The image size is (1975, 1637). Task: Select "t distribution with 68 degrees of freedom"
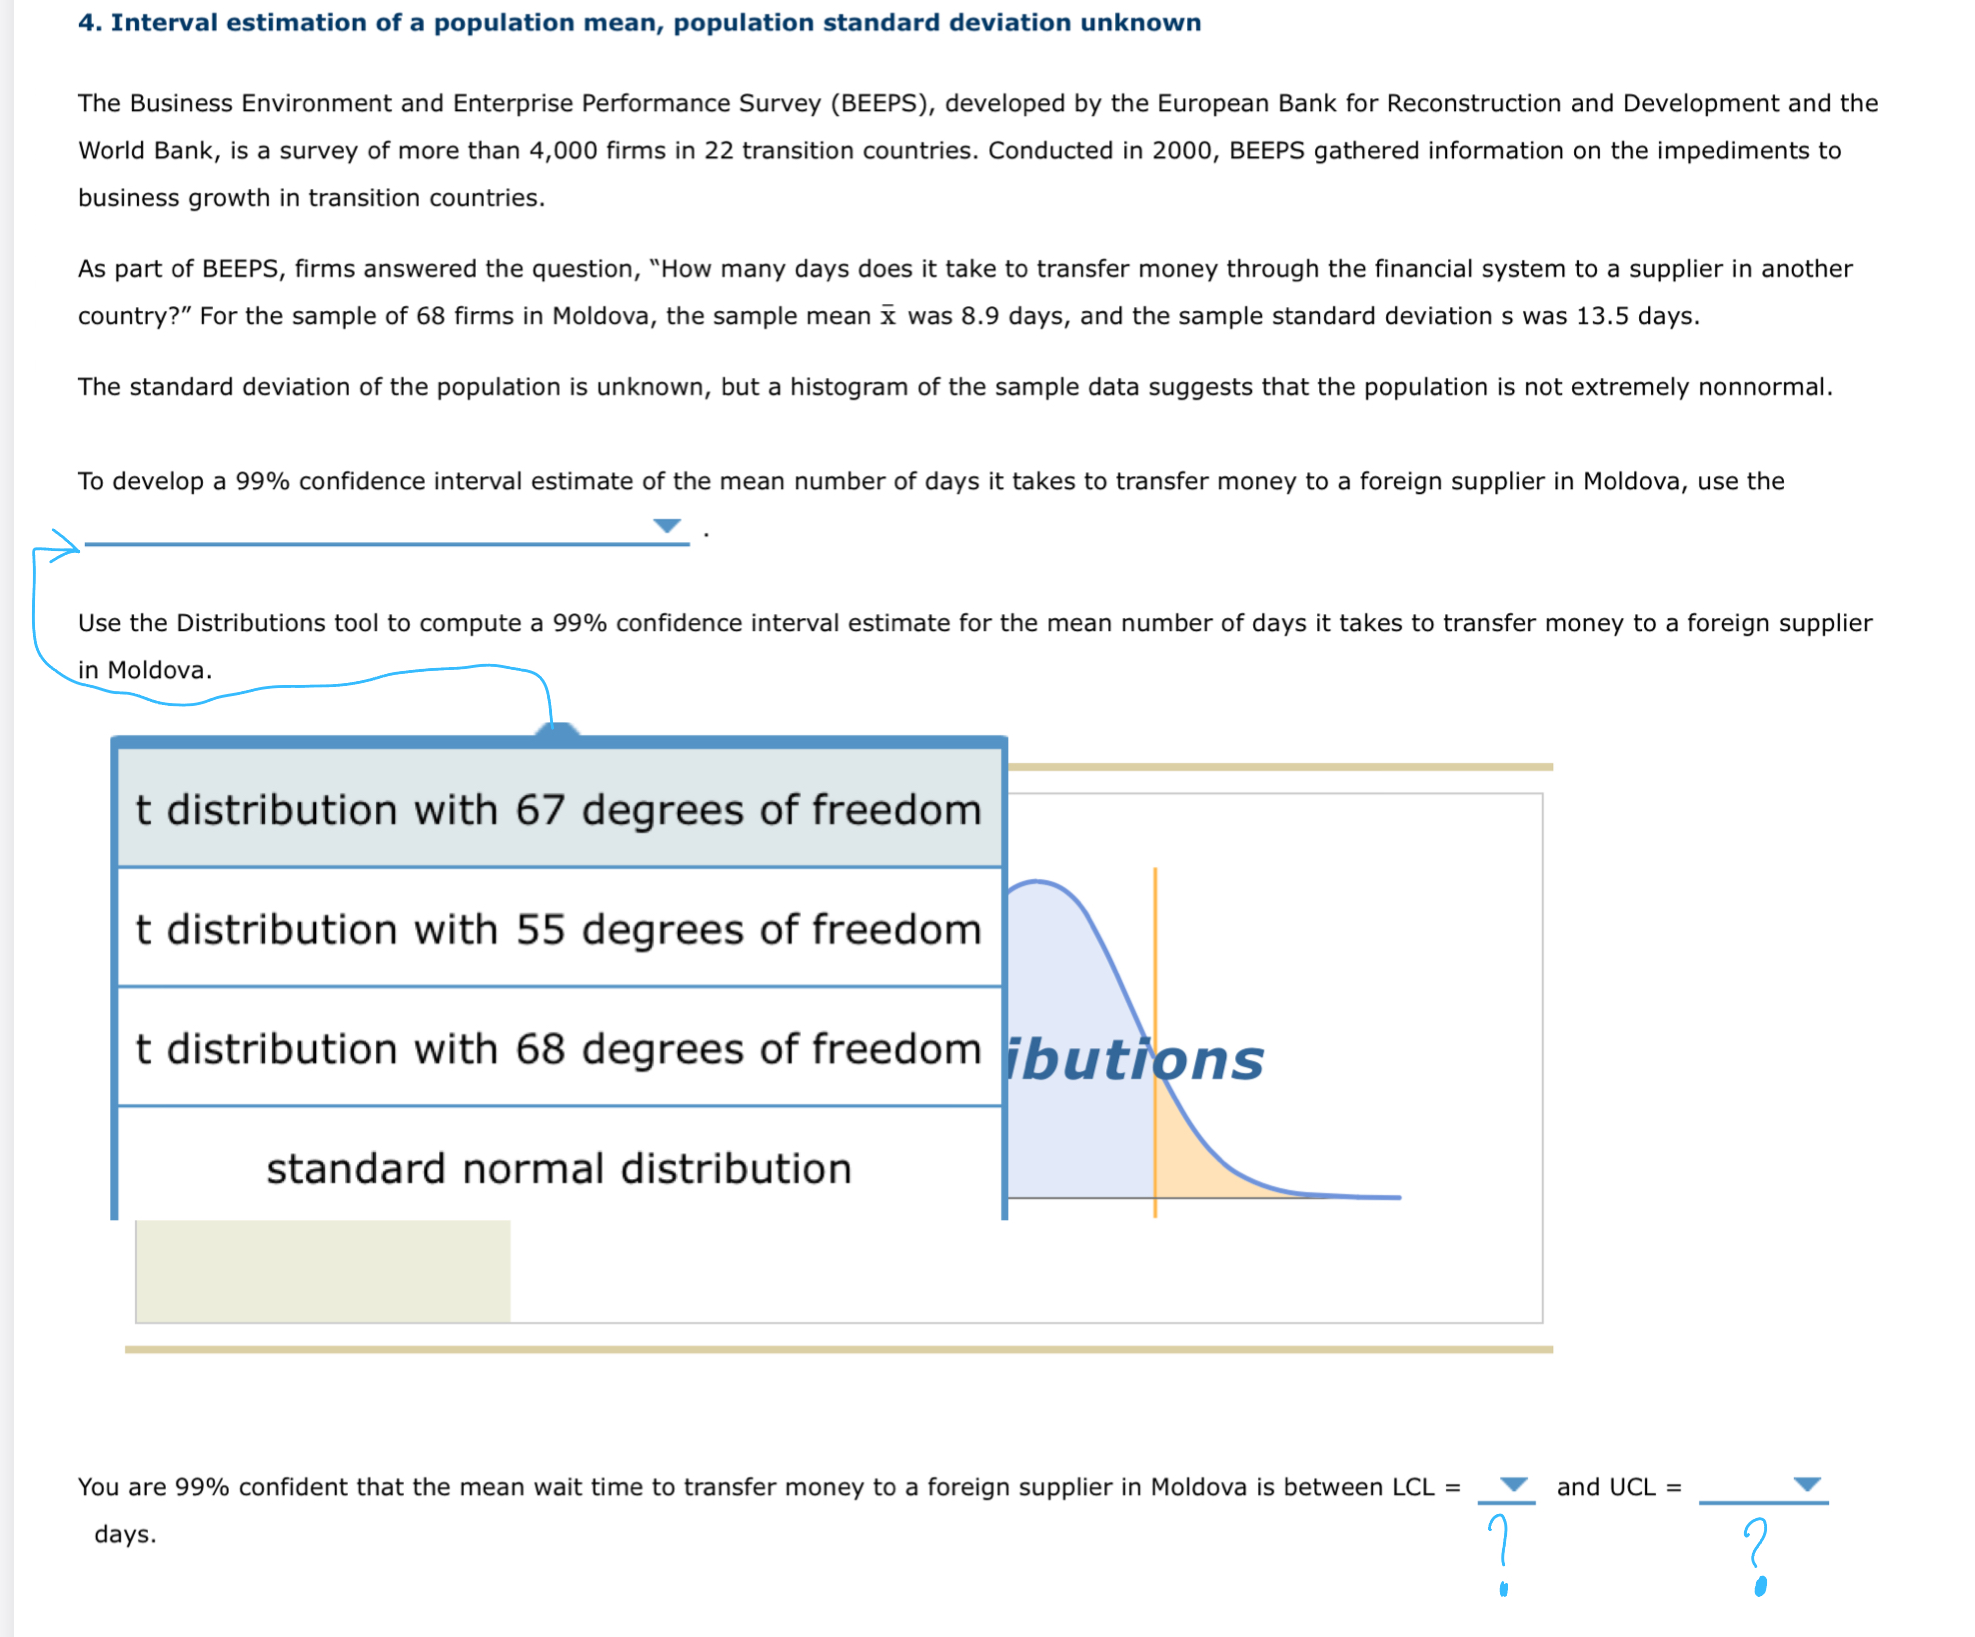tap(556, 1049)
